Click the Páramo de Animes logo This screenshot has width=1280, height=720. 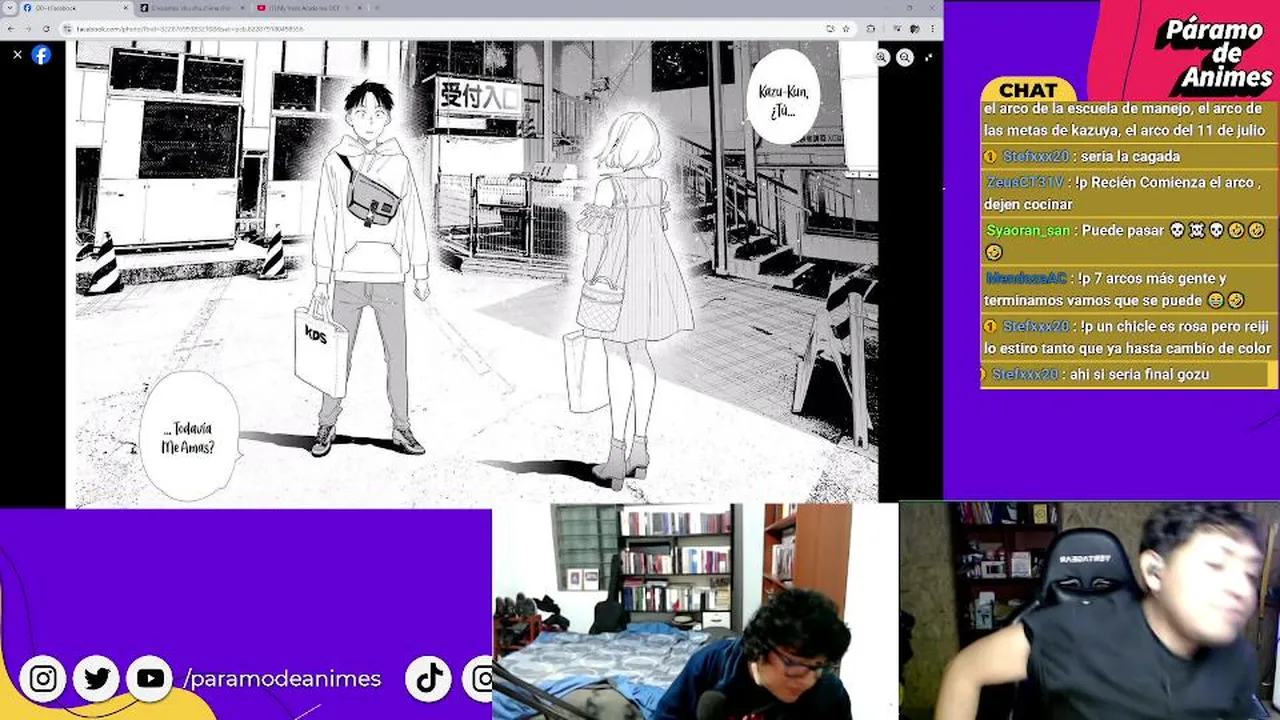pos(1213,53)
